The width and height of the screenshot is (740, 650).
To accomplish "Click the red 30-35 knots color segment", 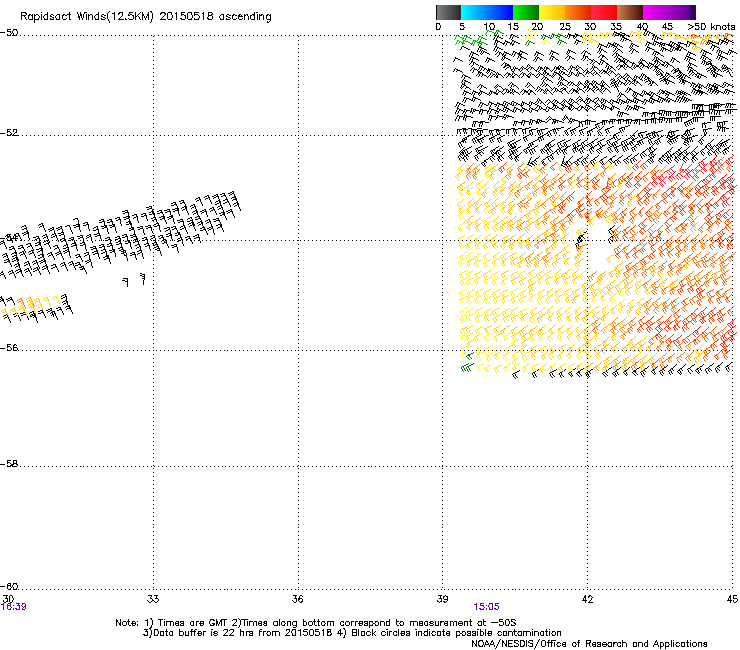I will point(604,12).
